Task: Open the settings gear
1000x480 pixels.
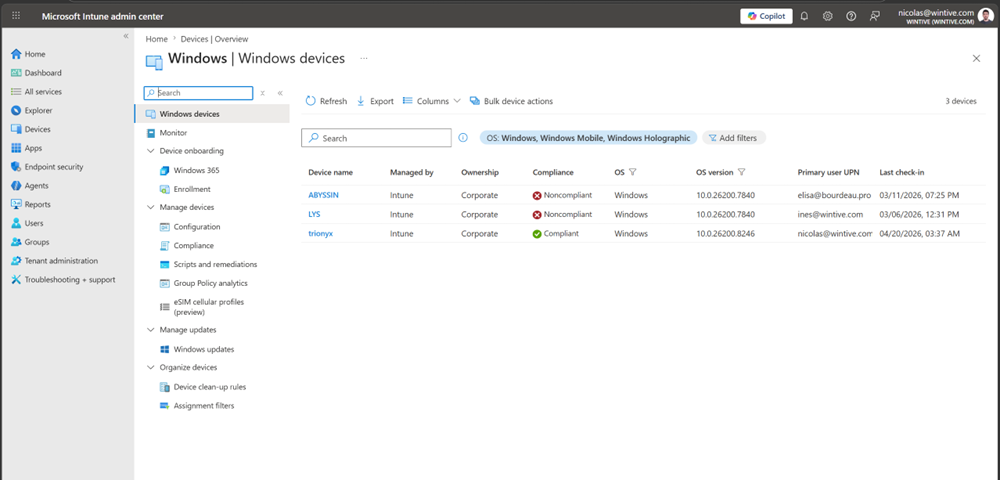Action: point(827,16)
